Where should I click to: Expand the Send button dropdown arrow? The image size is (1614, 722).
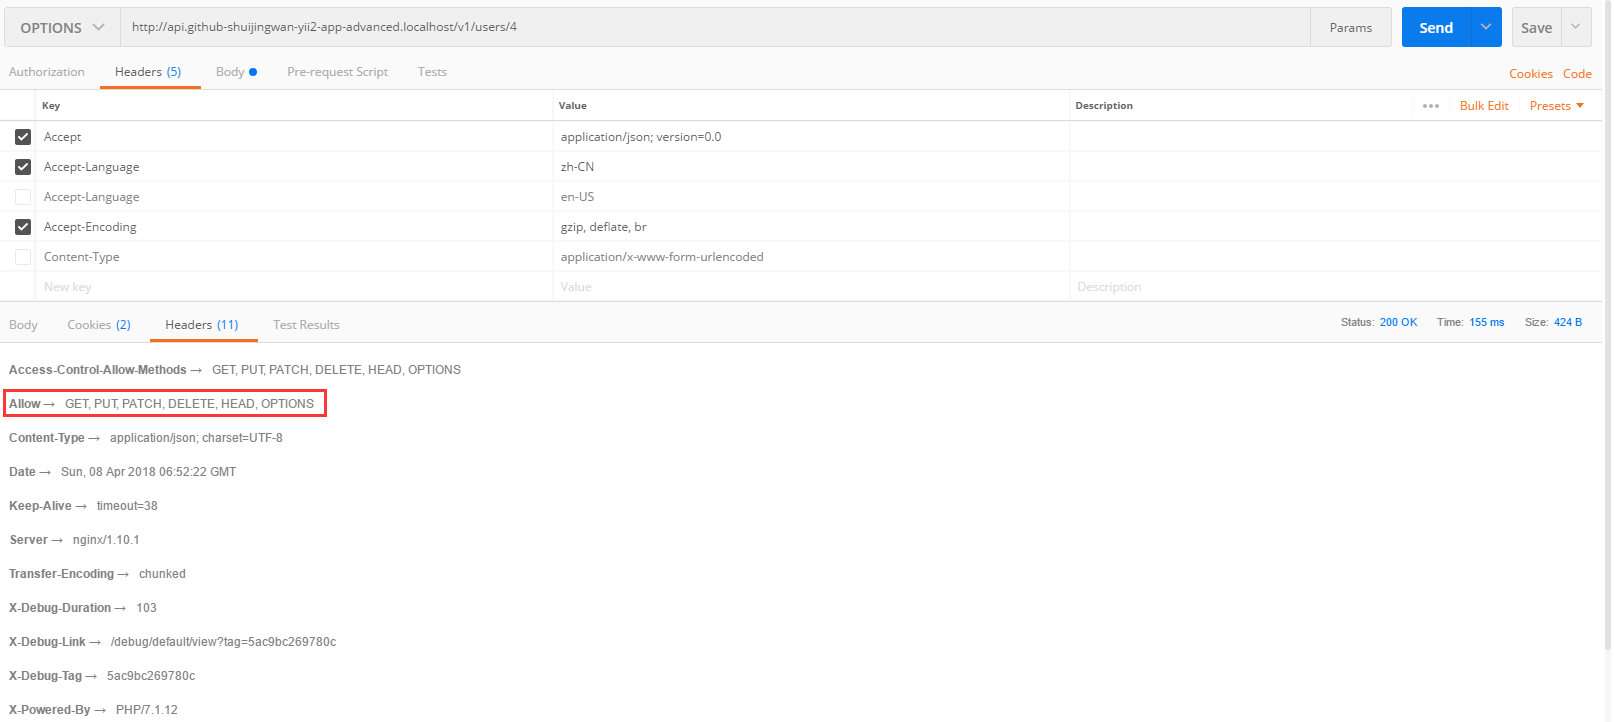pos(1486,27)
